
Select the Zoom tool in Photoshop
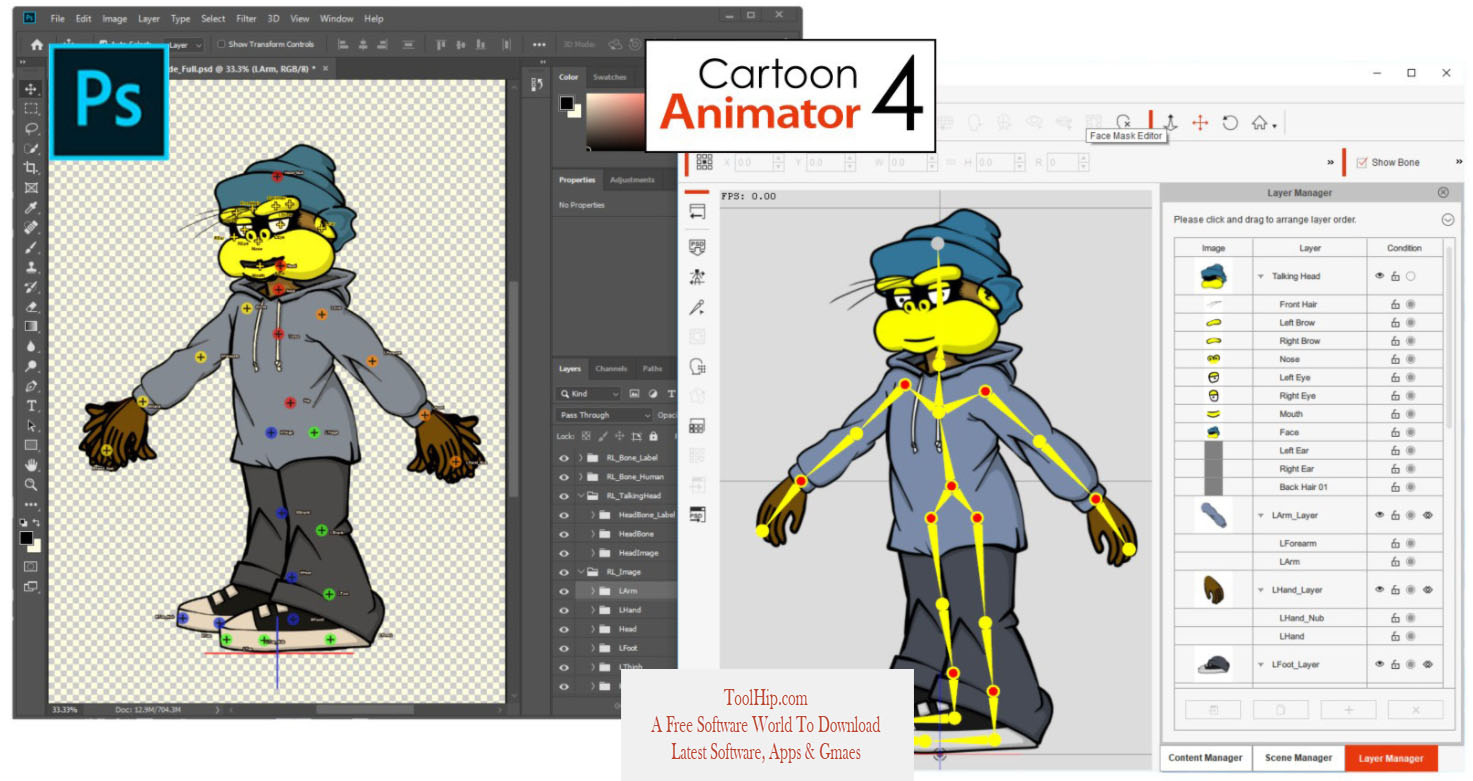click(31, 485)
